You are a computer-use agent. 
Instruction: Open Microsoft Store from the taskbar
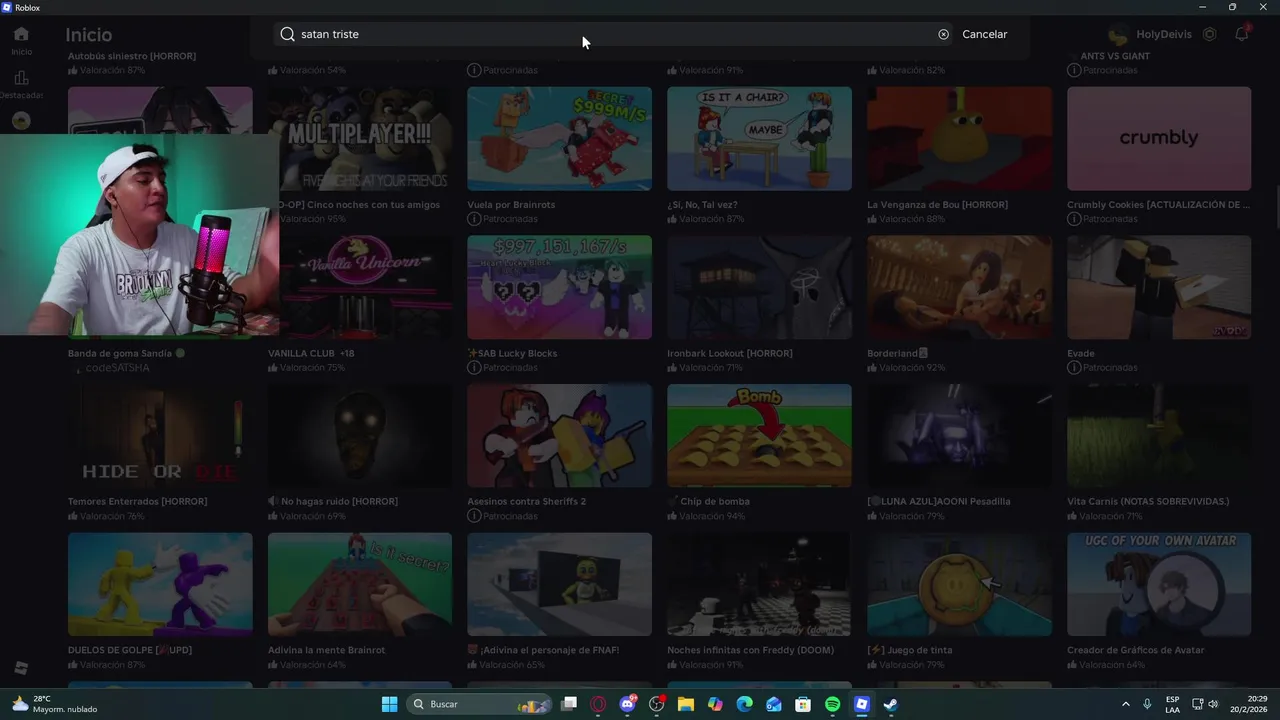[803, 704]
